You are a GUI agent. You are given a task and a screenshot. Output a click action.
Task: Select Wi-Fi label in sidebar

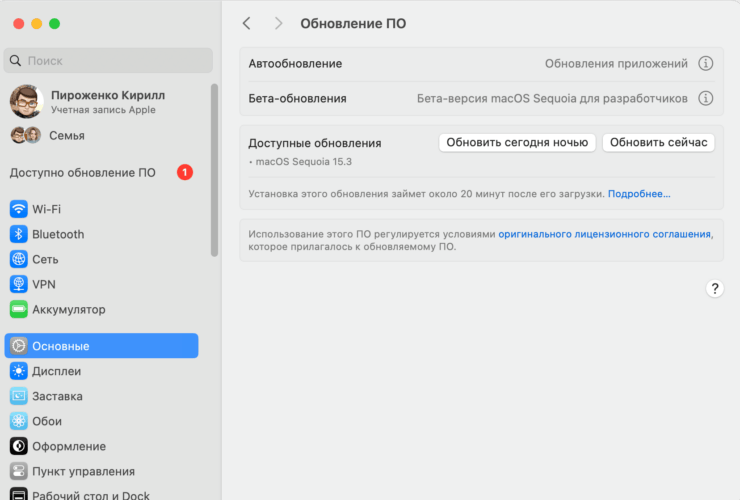(46, 209)
